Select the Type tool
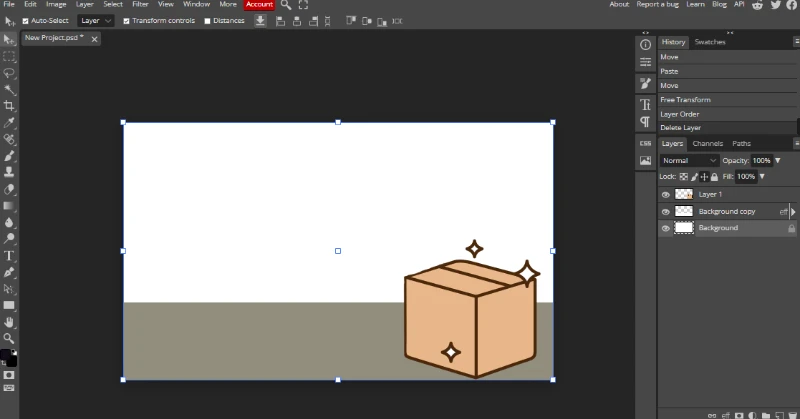The image size is (800, 419). click(9, 256)
